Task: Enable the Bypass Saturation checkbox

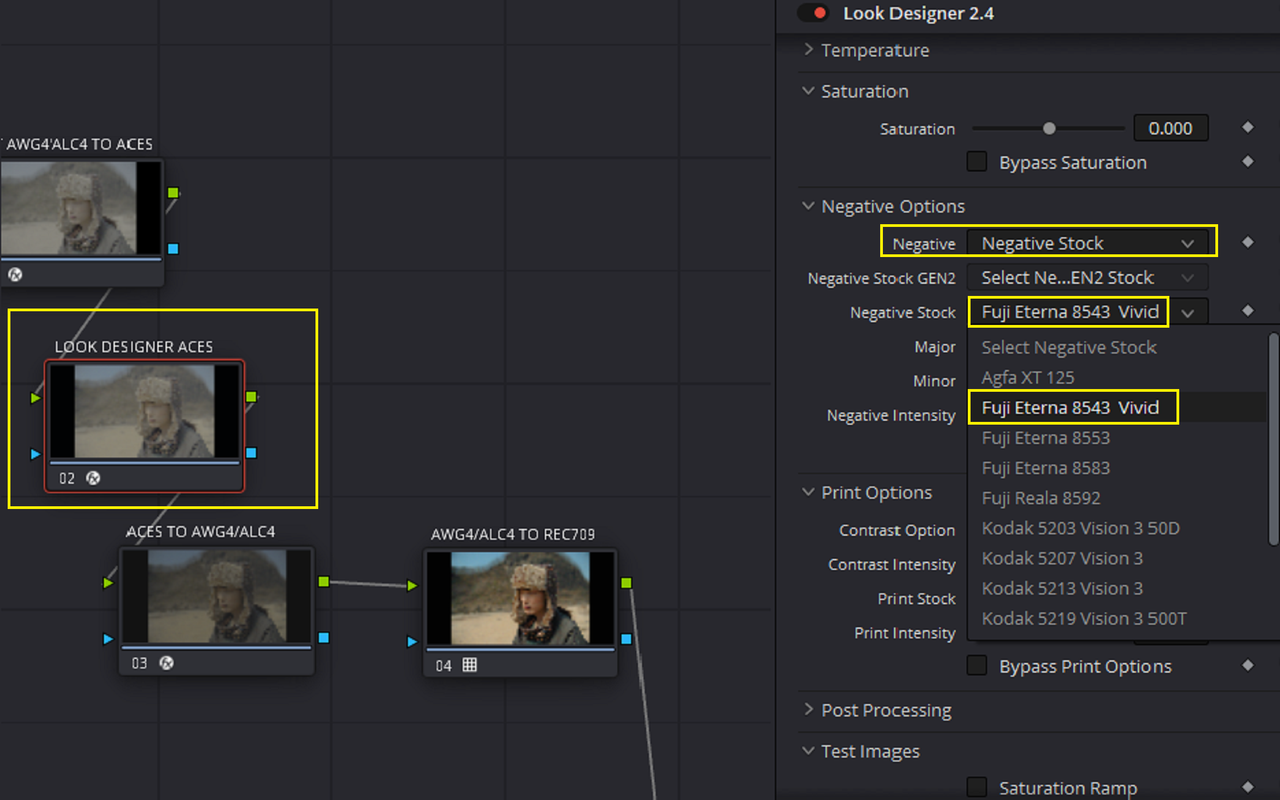Action: [x=977, y=162]
